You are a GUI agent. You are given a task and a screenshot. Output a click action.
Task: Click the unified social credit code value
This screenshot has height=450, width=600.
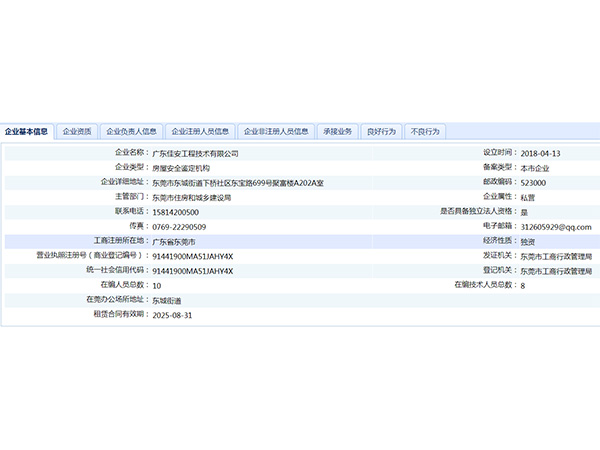click(192, 271)
